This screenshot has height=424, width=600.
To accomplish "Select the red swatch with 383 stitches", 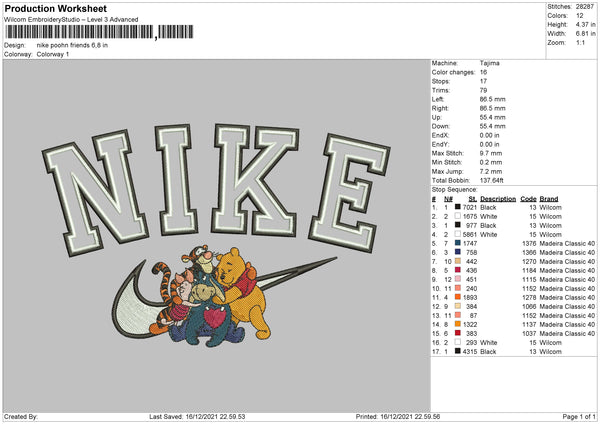I will point(458,333).
